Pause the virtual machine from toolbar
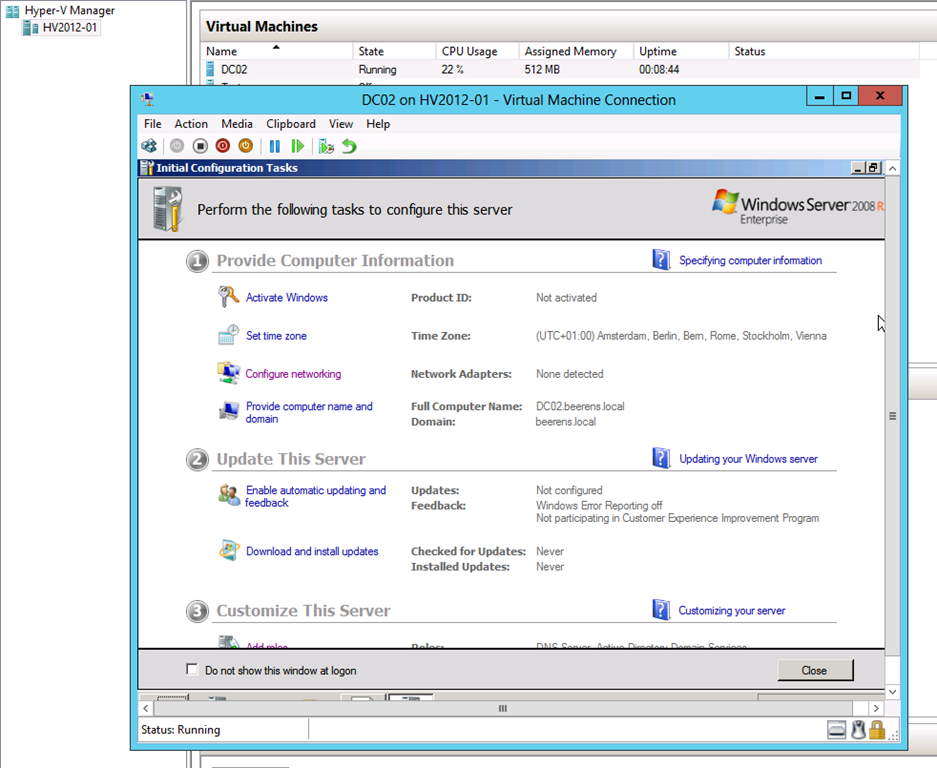The width and height of the screenshot is (937, 768). coord(274,146)
